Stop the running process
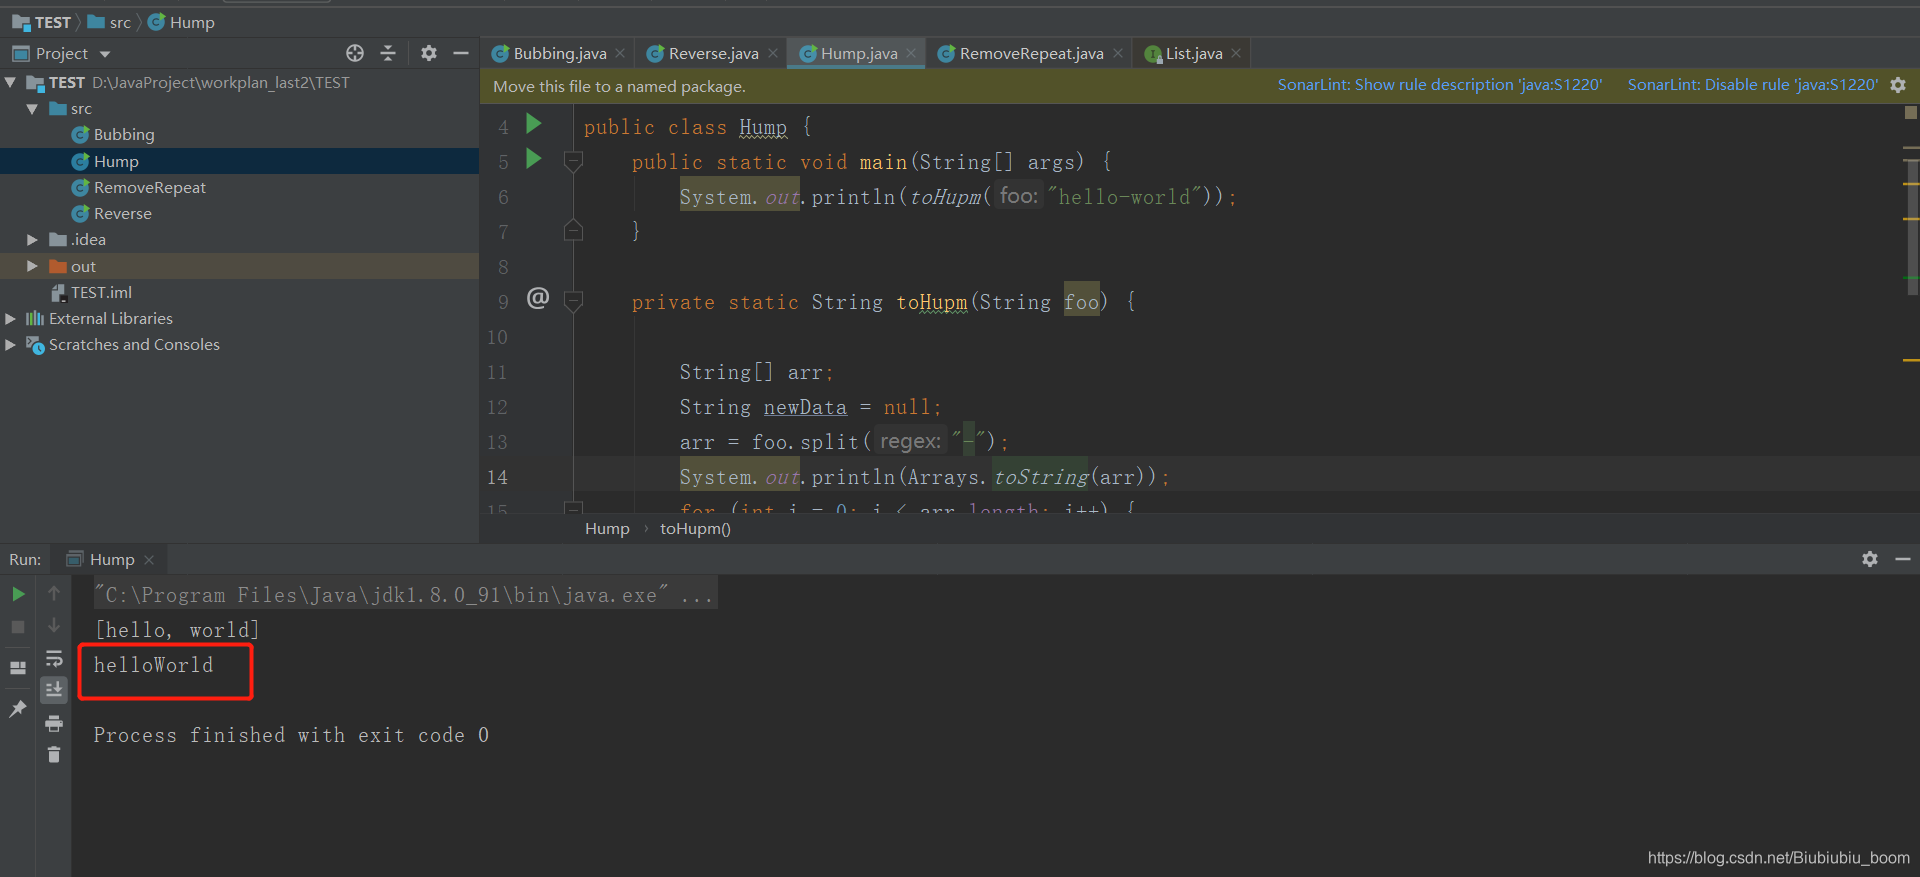The height and width of the screenshot is (877, 1920). pos(18,627)
